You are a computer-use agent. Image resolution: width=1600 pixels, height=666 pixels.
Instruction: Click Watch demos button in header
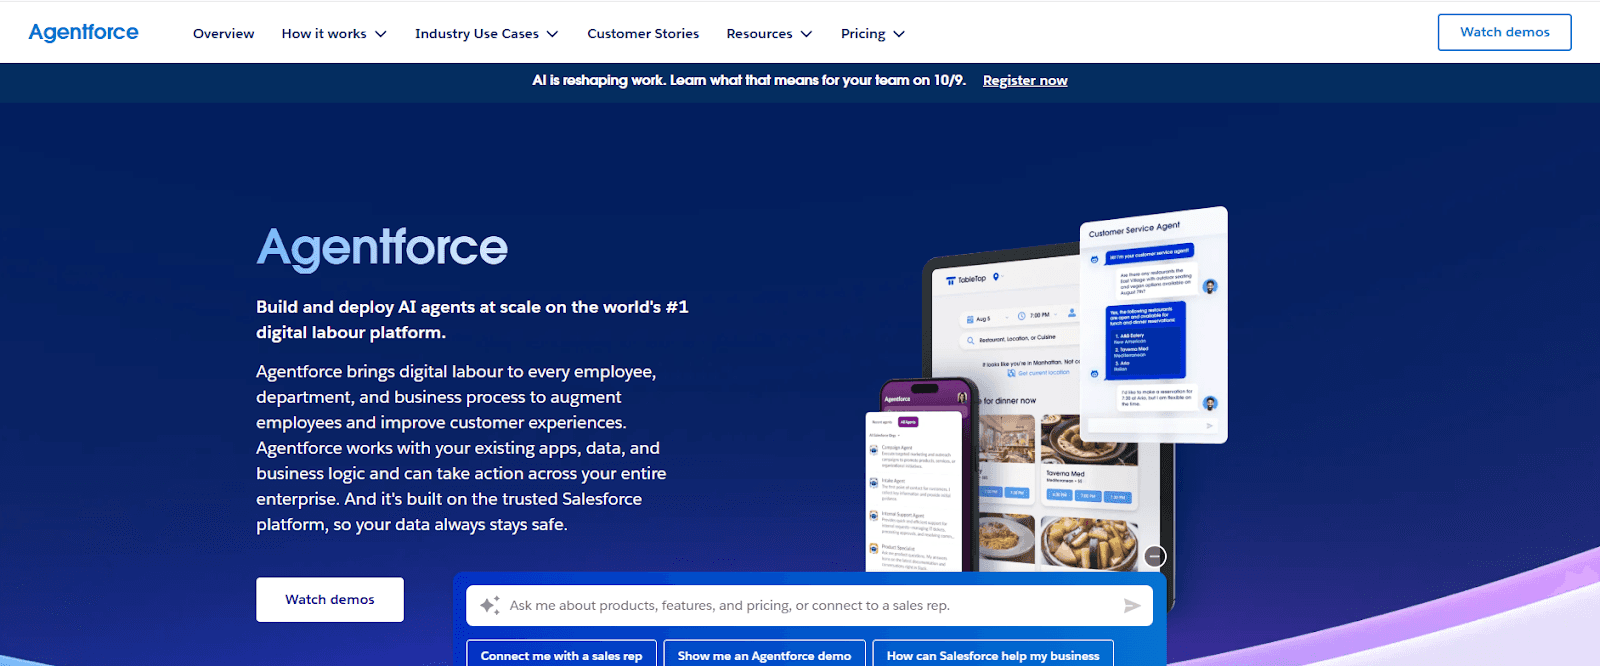1504,32
